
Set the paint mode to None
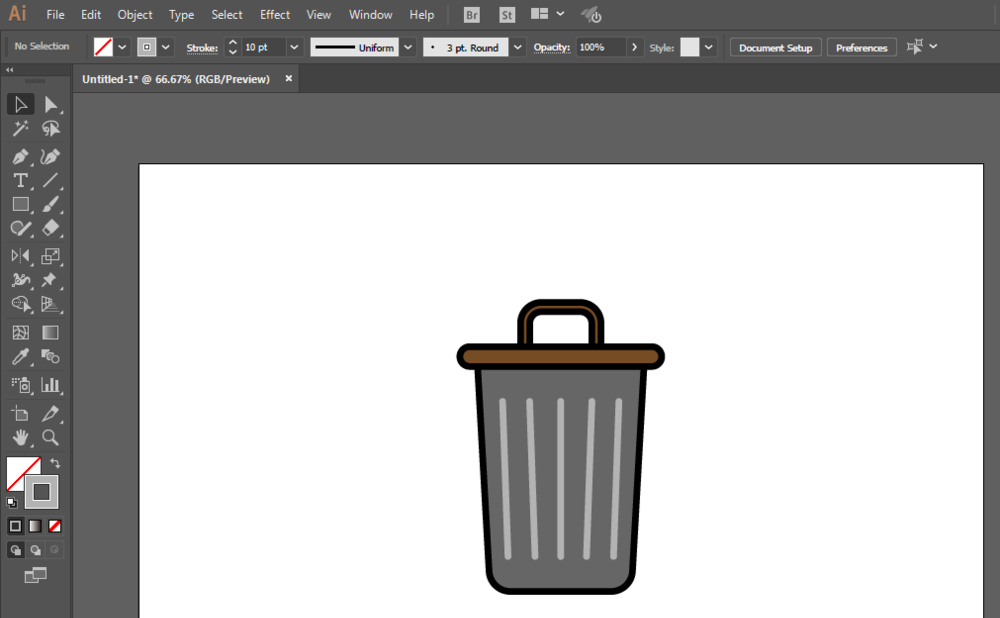tap(55, 526)
